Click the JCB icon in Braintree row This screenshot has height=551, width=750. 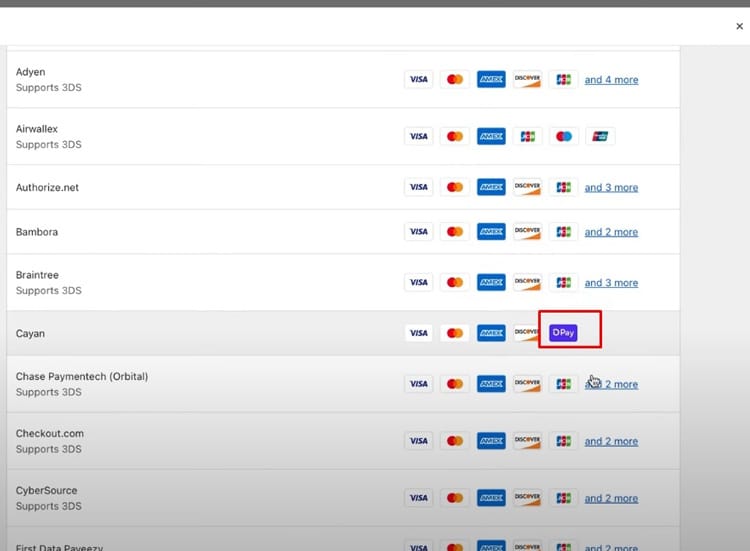pos(563,283)
